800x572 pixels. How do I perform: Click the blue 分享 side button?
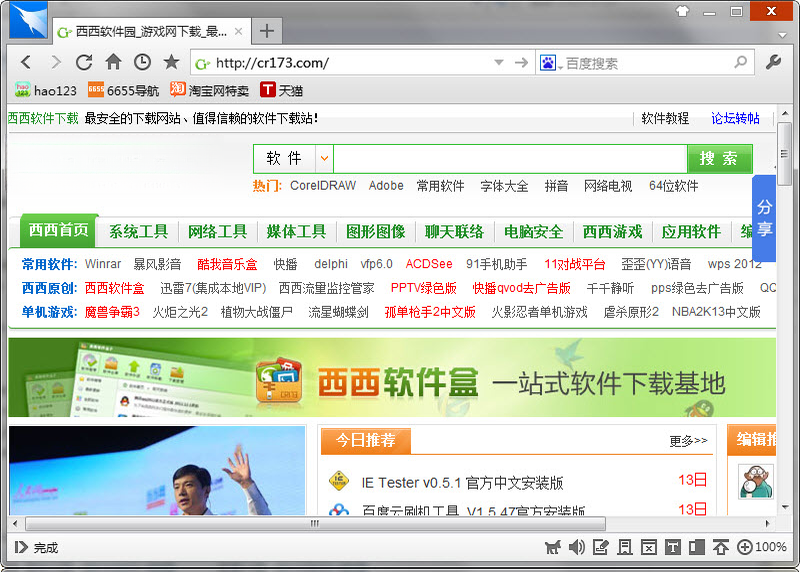click(764, 218)
